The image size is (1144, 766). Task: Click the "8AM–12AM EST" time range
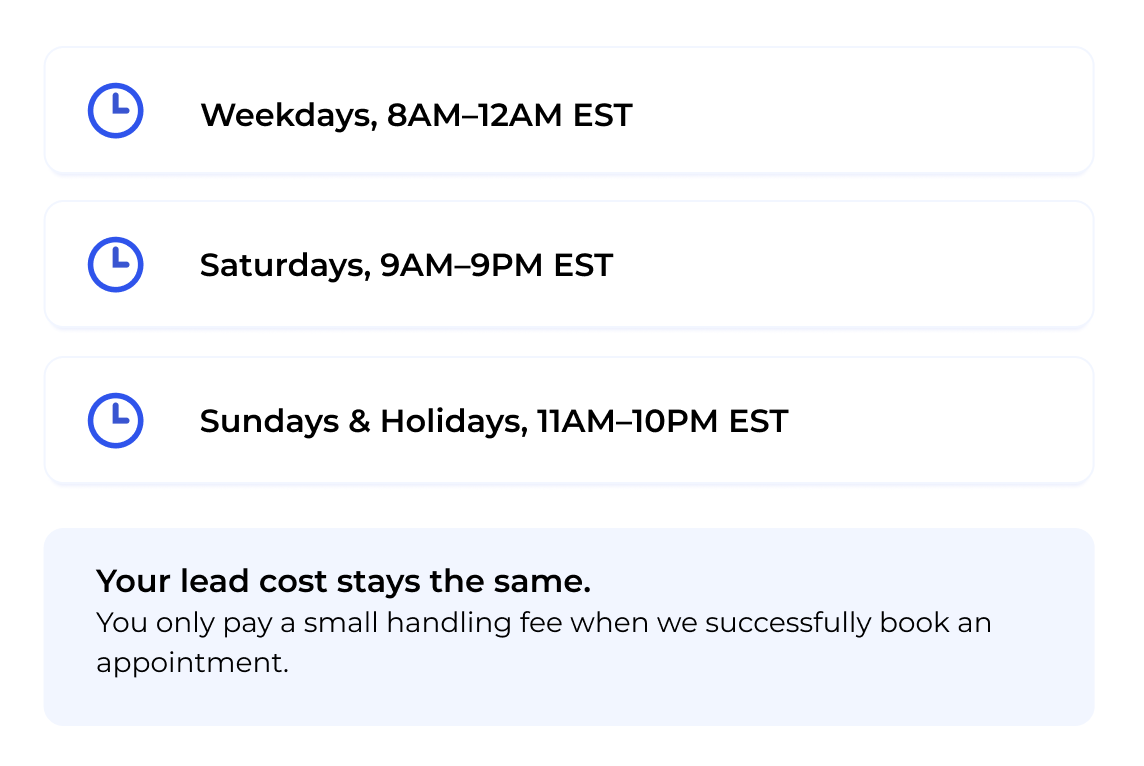(509, 115)
